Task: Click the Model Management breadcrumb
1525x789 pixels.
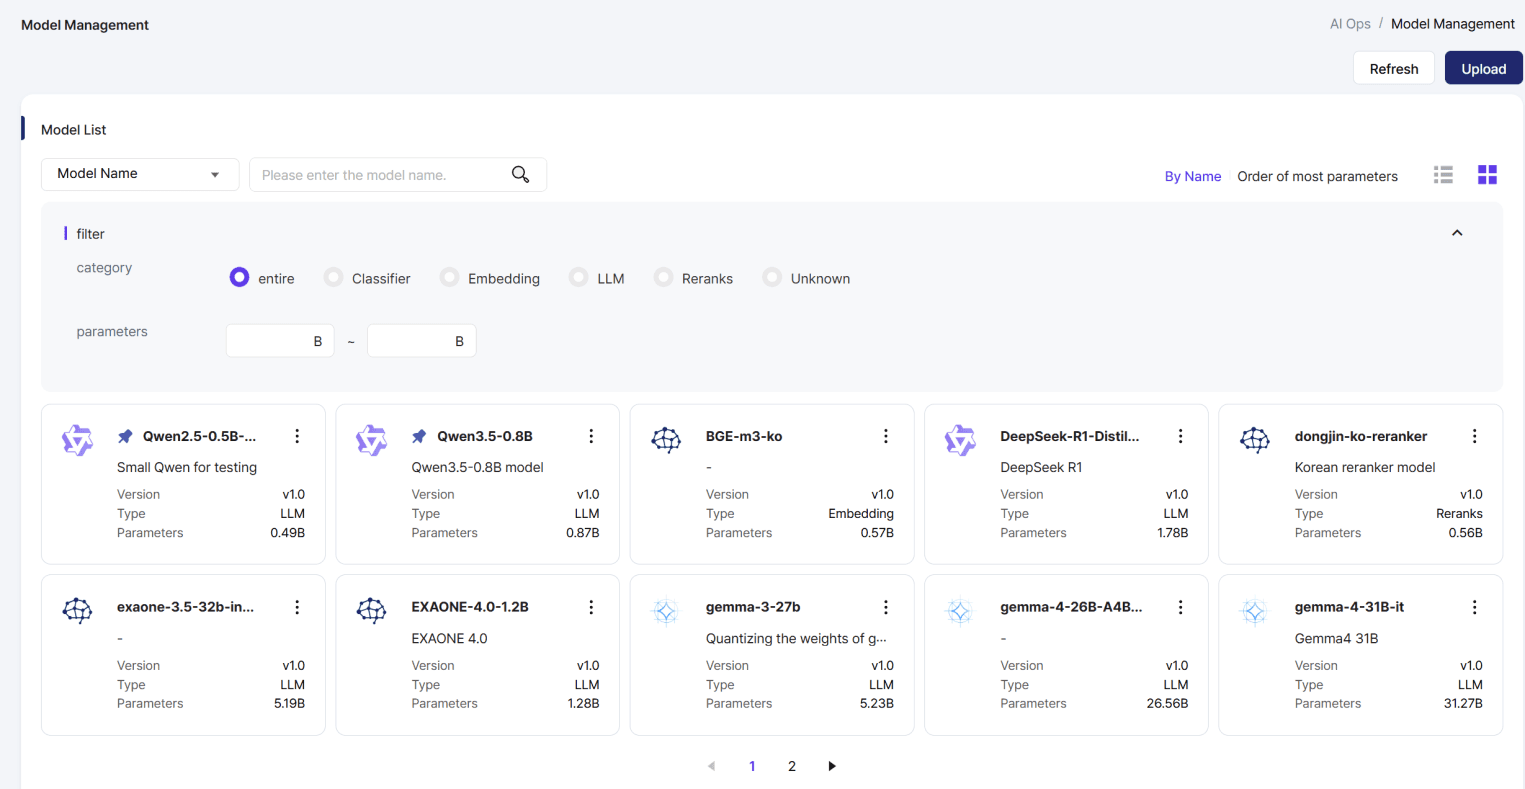Action: pyautogui.click(x=1452, y=24)
